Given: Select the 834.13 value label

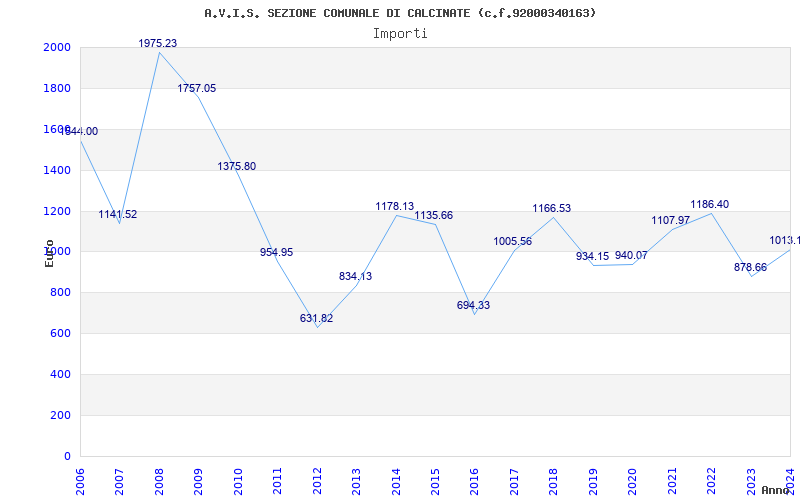Looking at the screenshot, I should (x=356, y=277).
